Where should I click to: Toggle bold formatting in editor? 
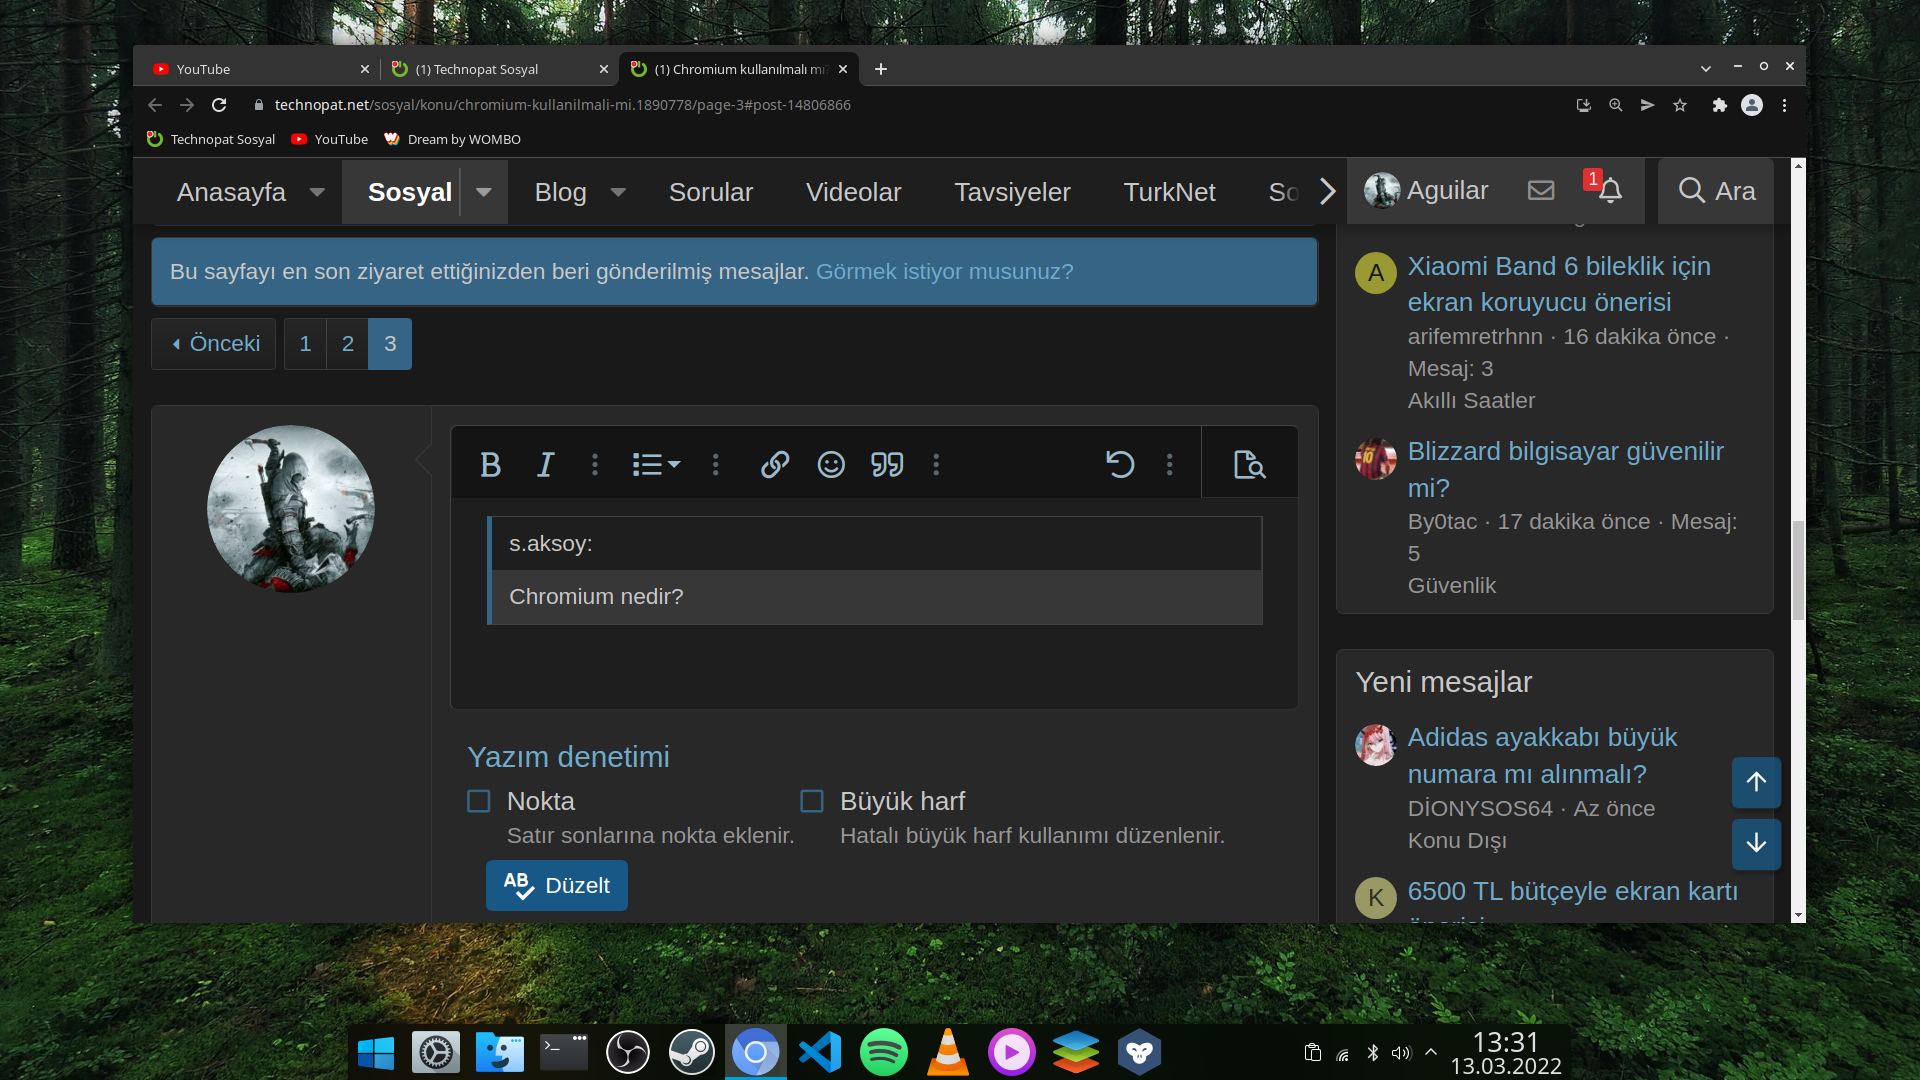[x=490, y=465]
